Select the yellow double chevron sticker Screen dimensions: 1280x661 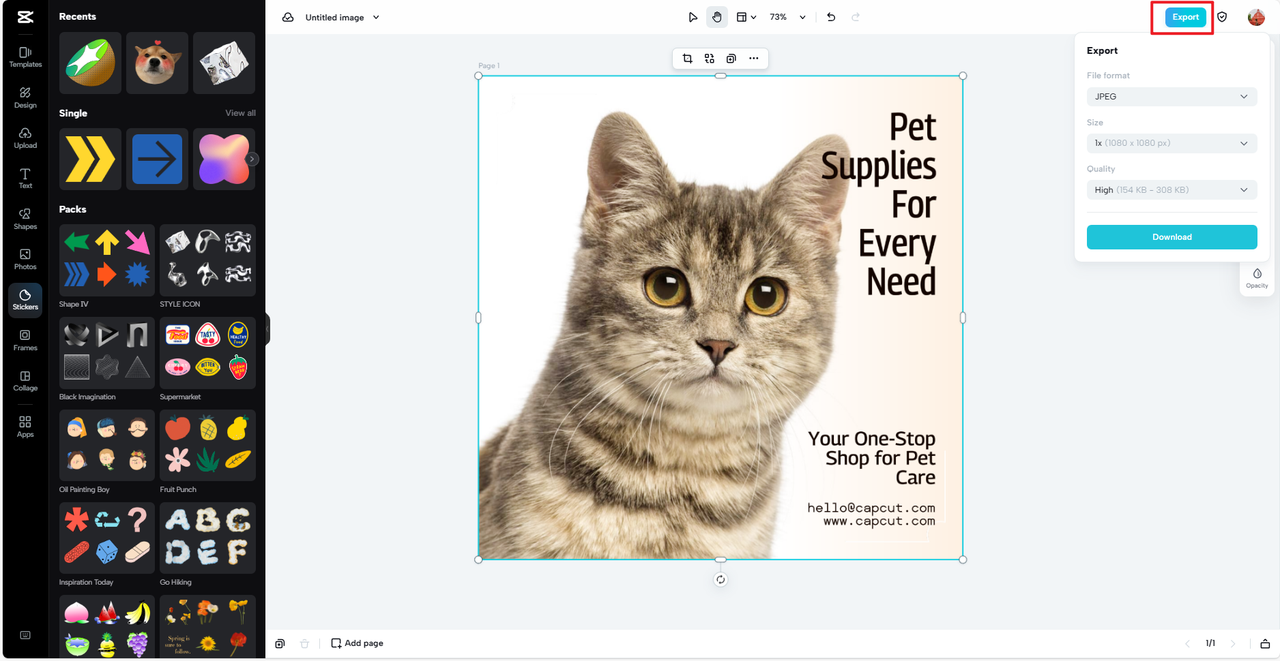point(90,159)
